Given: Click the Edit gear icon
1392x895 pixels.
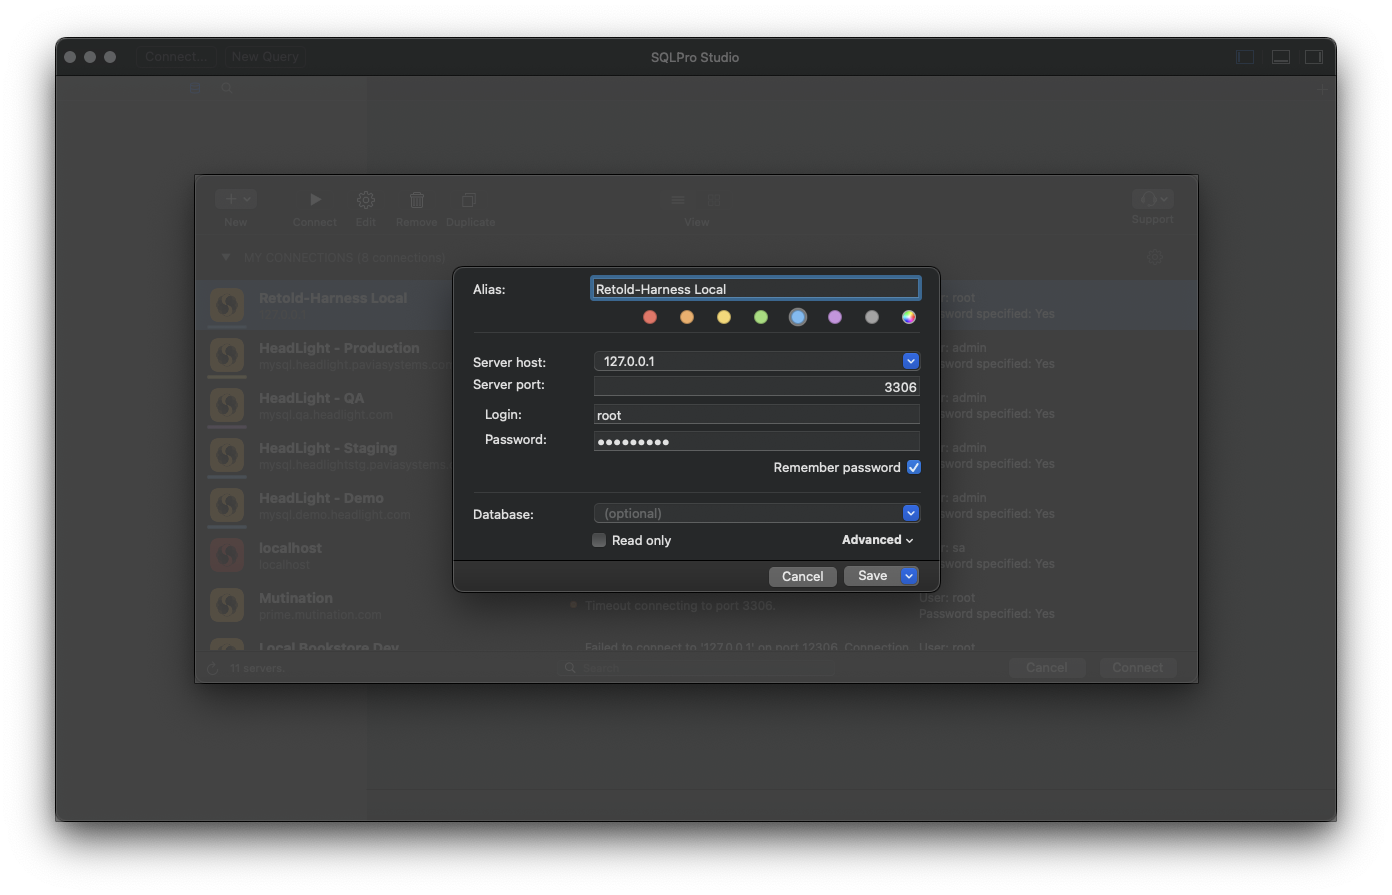Looking at the screenshot, I should click(x=366, y=200).
